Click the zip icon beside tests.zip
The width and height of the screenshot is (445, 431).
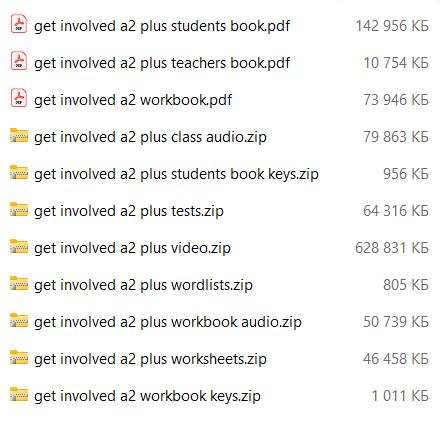tap(19, 209)
